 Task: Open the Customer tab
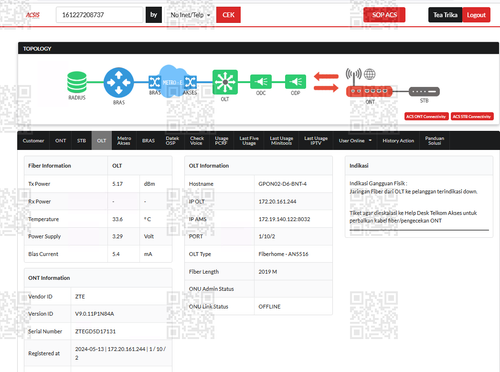(33, 141)
